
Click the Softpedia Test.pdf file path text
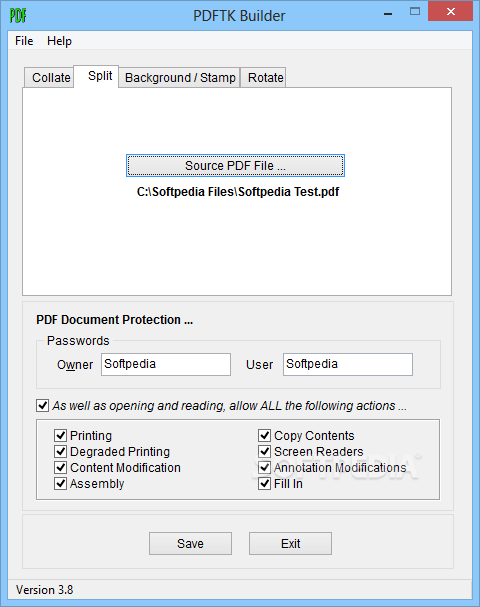point(238,192)
